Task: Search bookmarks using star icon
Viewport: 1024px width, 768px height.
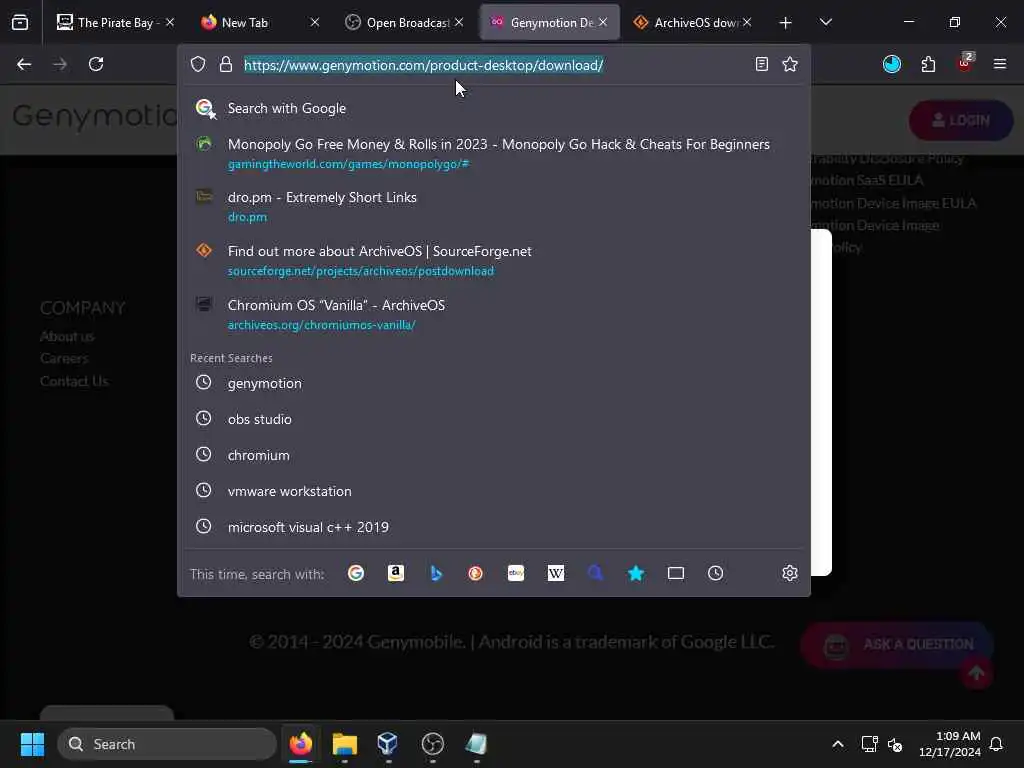Action: pos(635,573)
